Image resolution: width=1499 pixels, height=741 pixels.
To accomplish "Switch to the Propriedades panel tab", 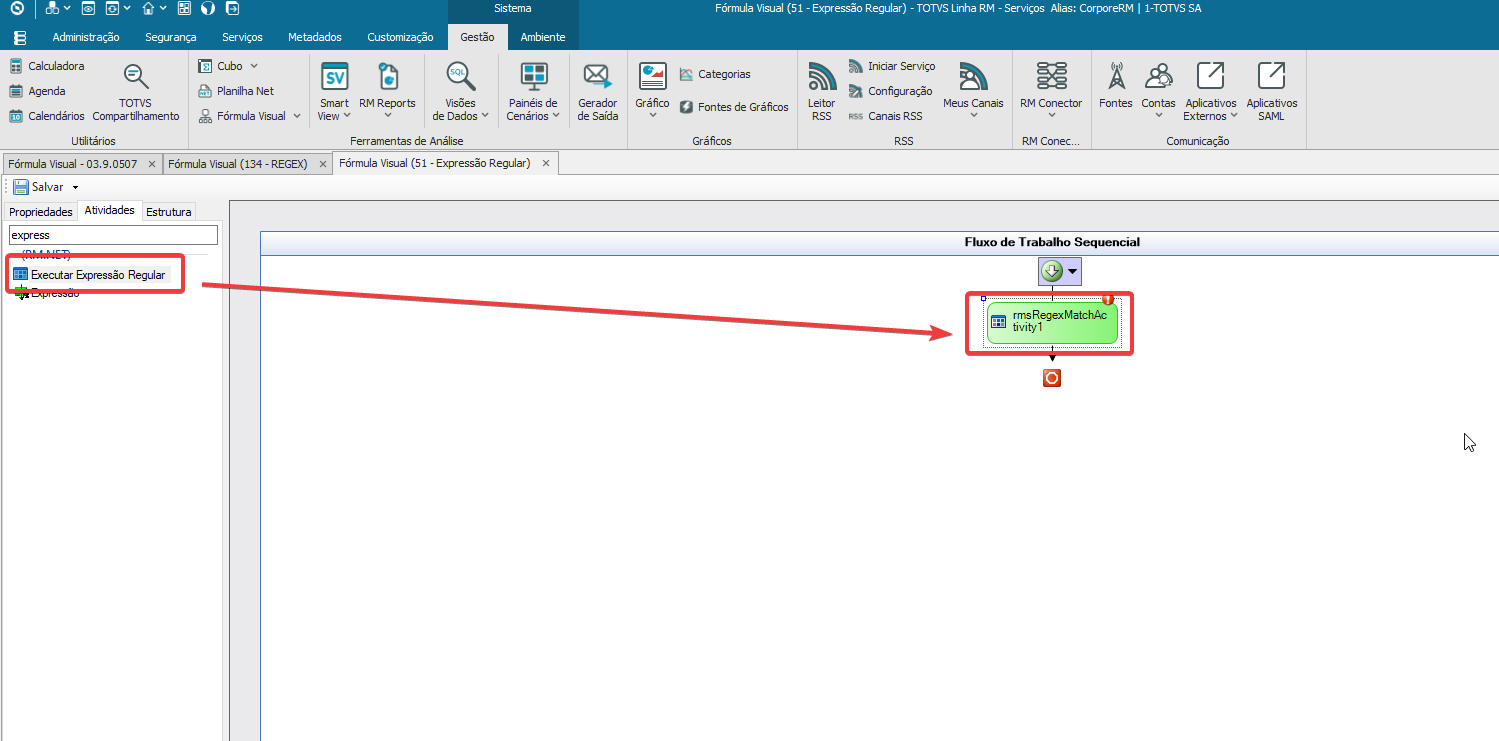I will click(41, 212).
